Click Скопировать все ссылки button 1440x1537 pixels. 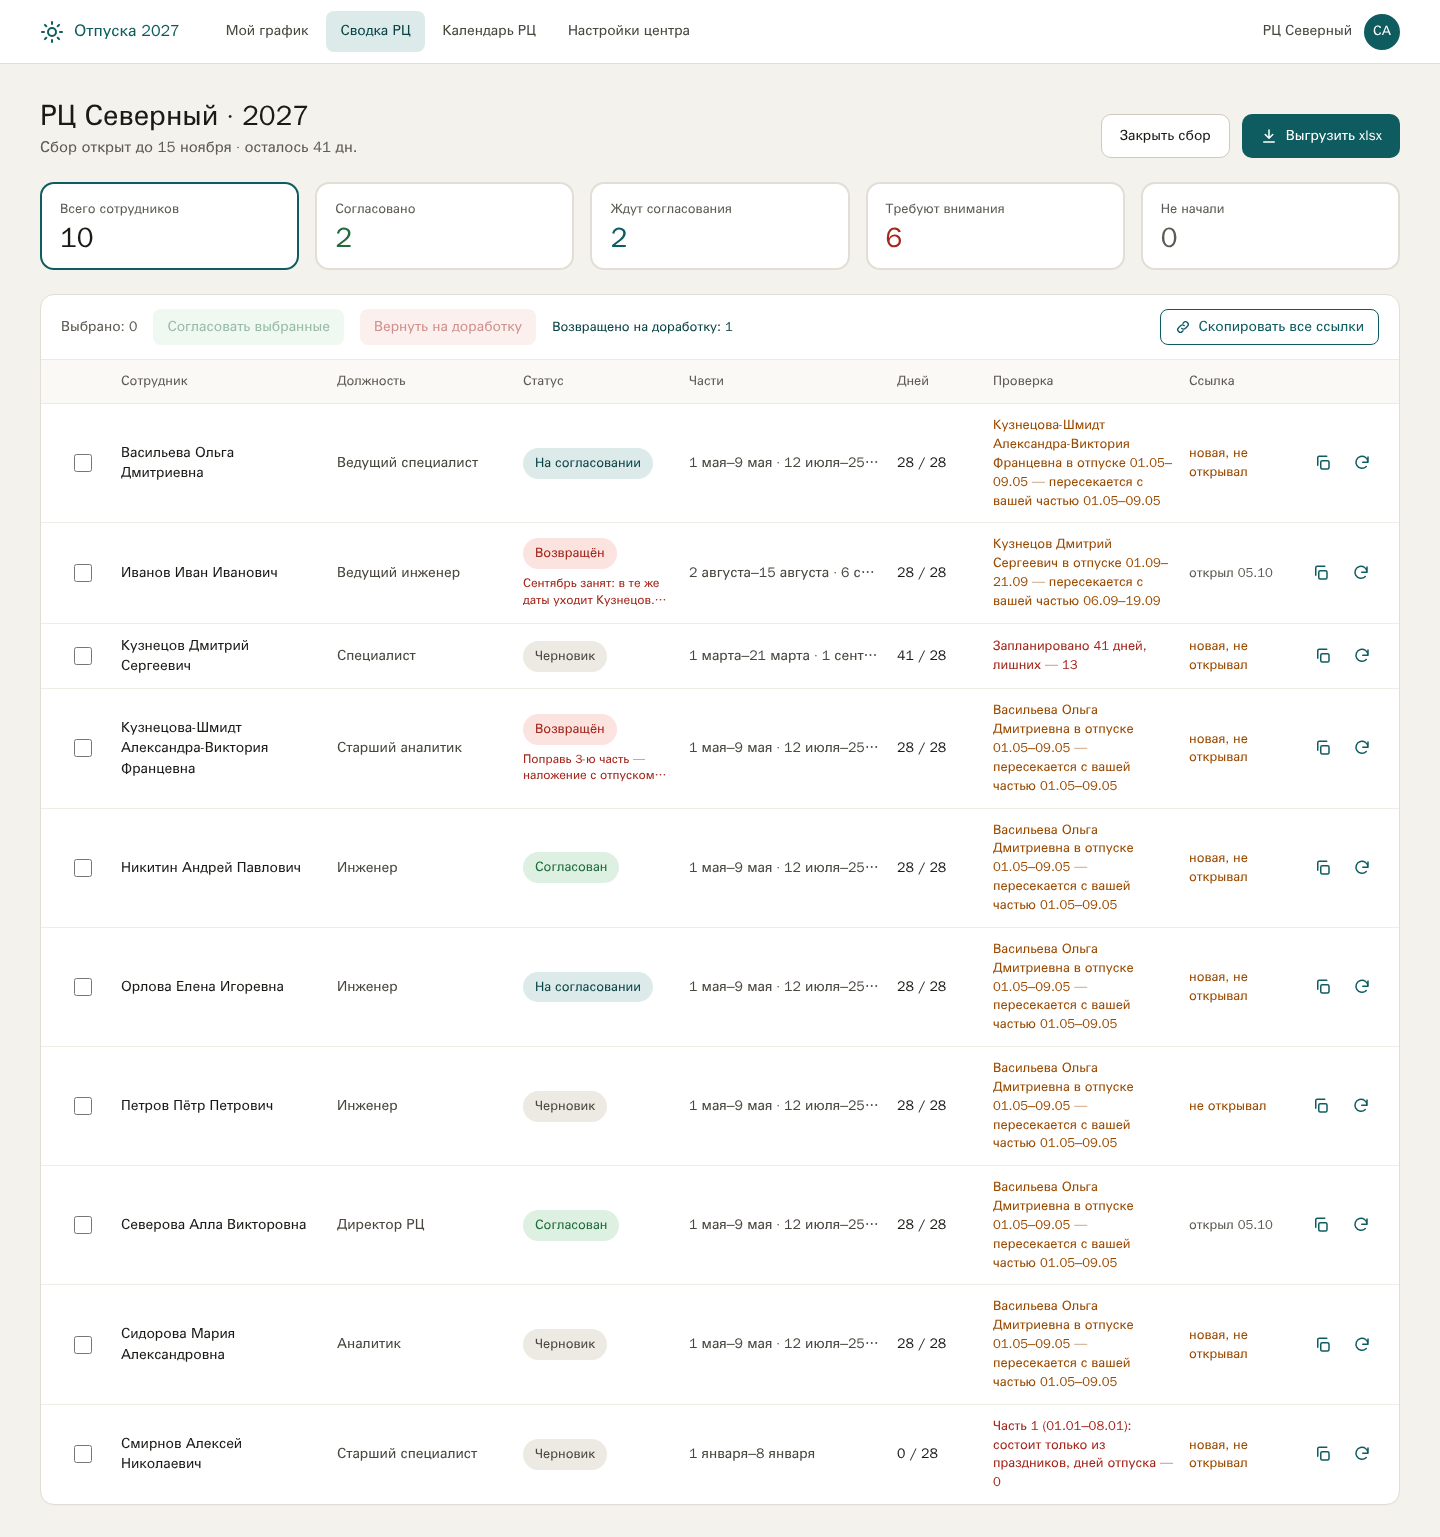click(1269, 327)
